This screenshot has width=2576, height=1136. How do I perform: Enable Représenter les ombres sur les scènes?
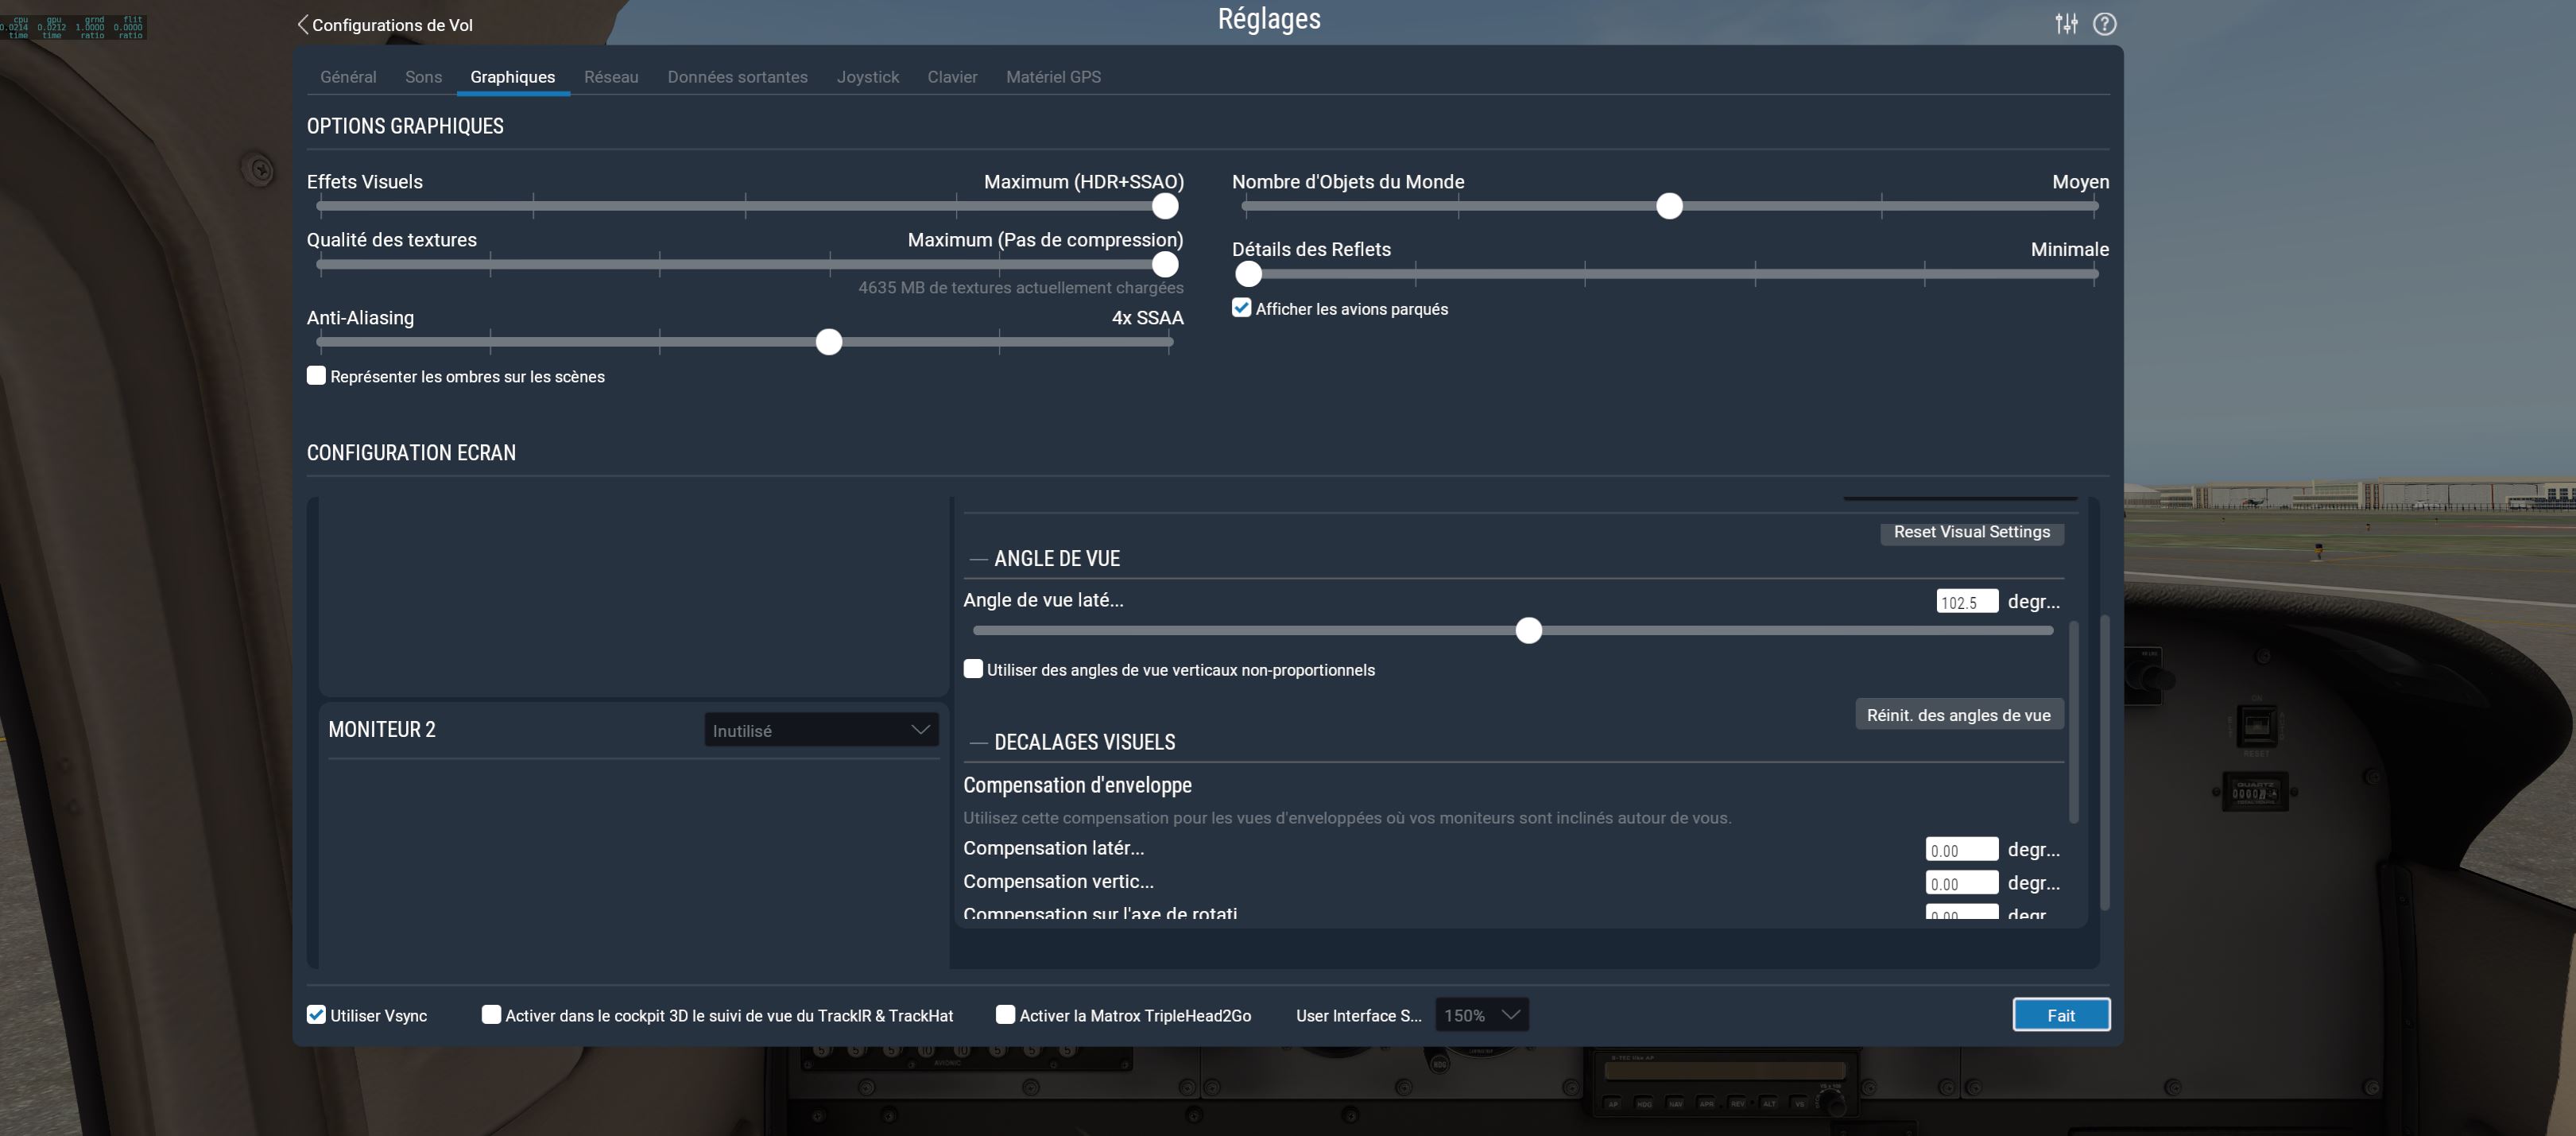click(316, 376)
